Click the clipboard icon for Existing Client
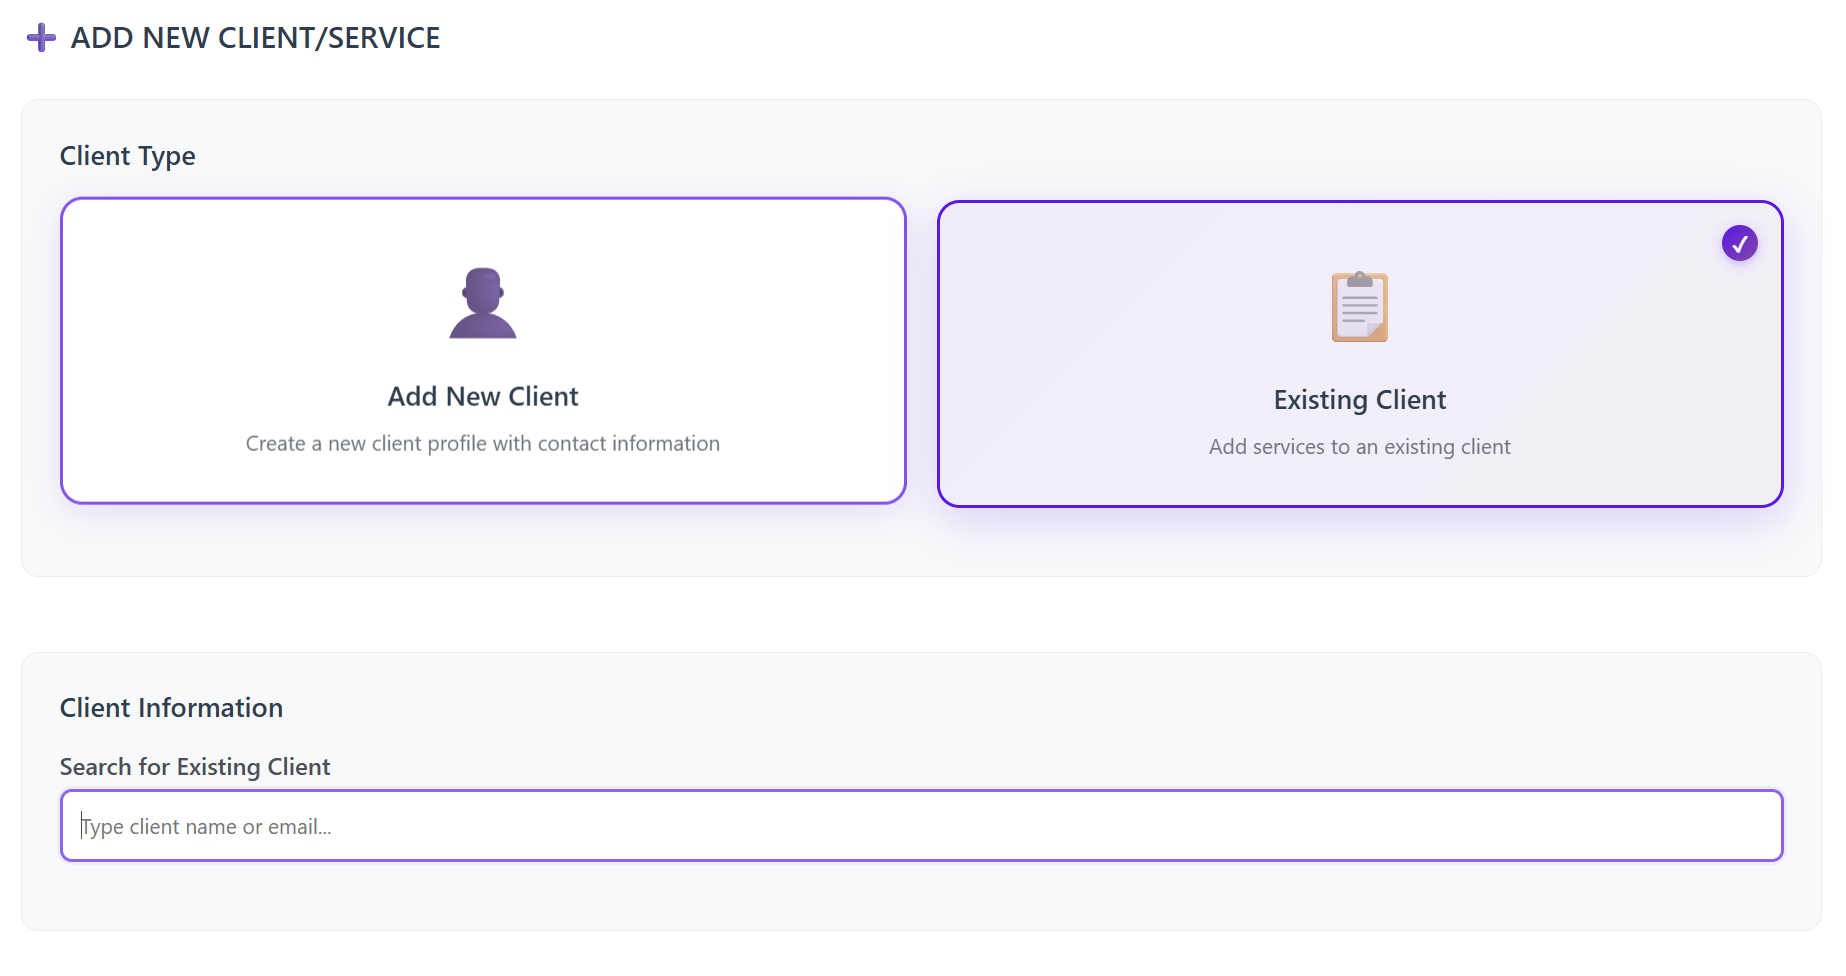This screenshot has height=976, width=1846. pos(1359,307)
